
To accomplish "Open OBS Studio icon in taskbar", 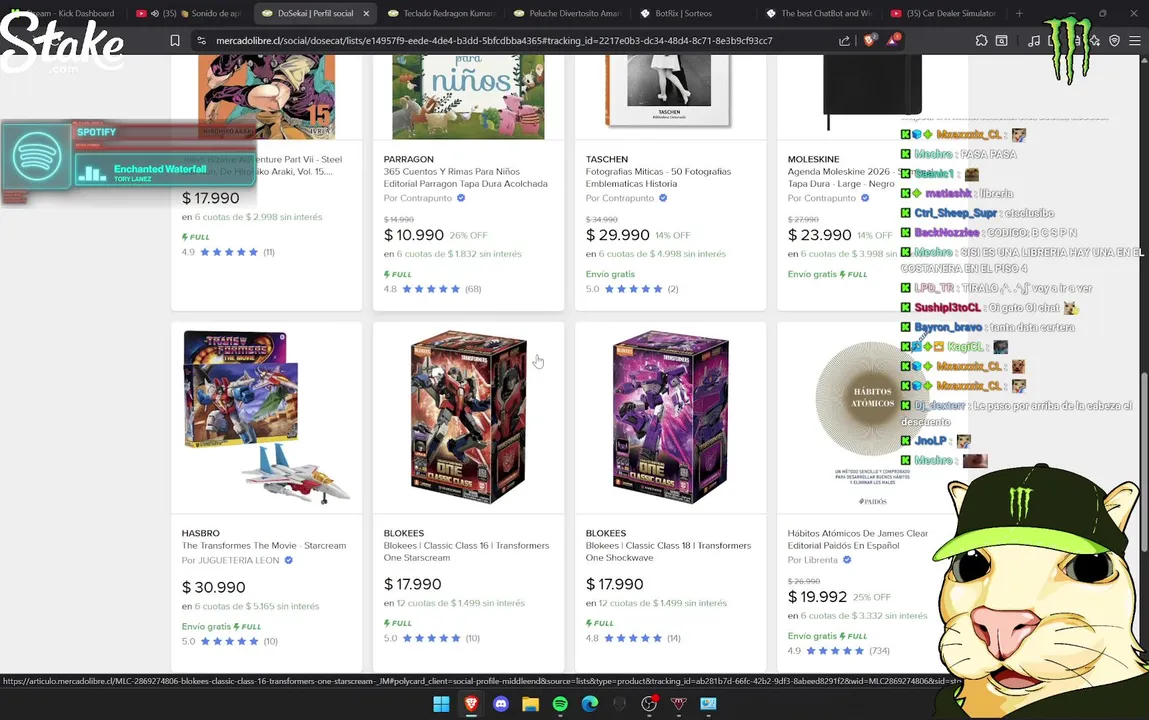I will pyautogui.click(x=649, y=704).
